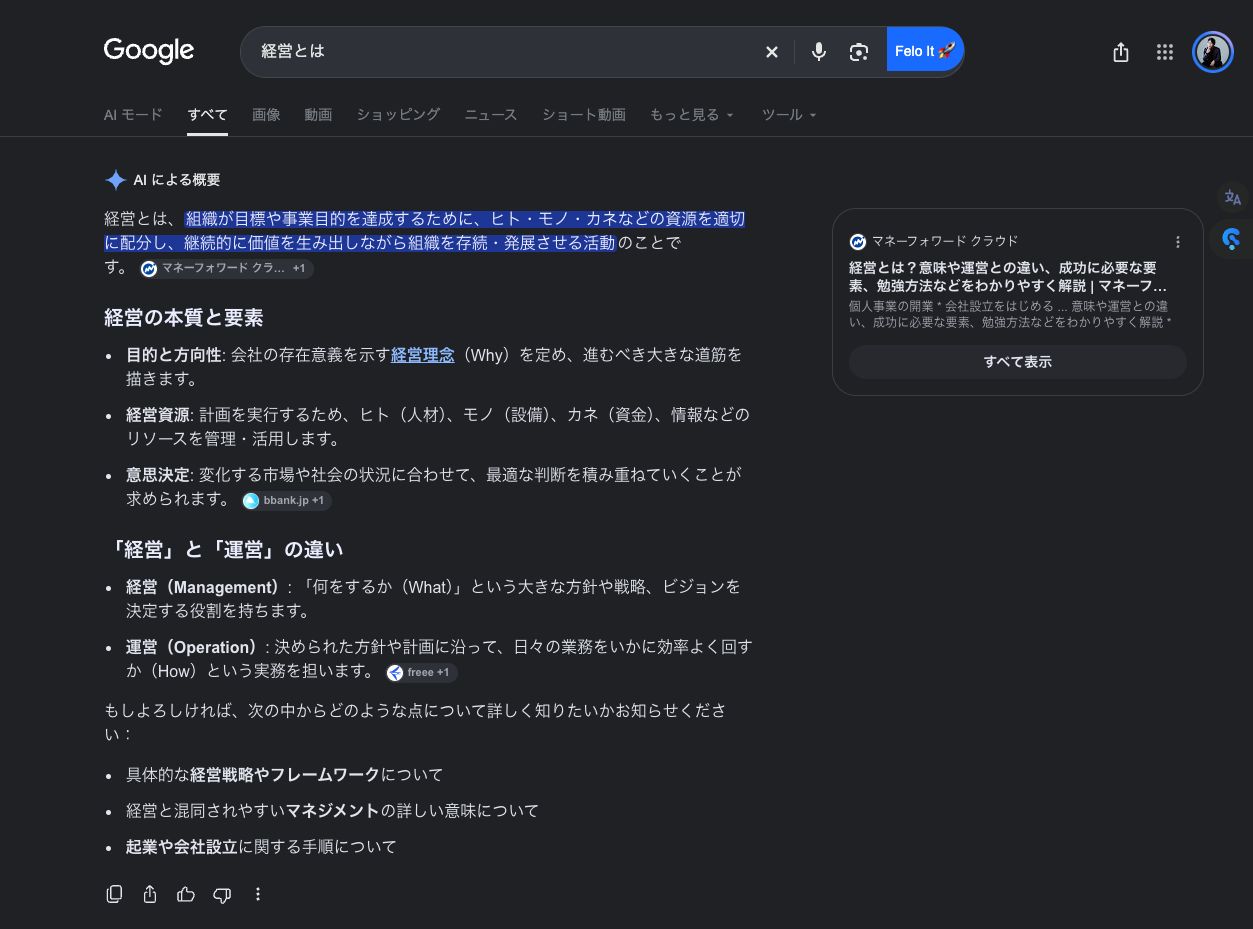Go to Google home via logo
The image size is (1253, 929).
pyautogui.click(x=149, y=51)
